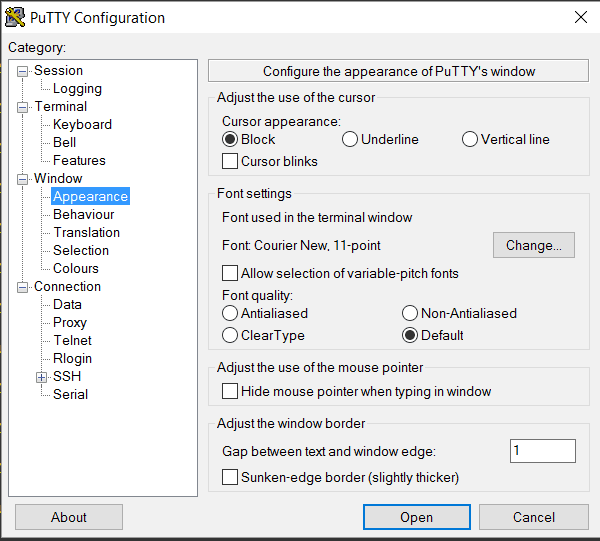Open the Colours settings in tree
The width and height of the screenshot is (600, 541).
click(x=76, y=269)
